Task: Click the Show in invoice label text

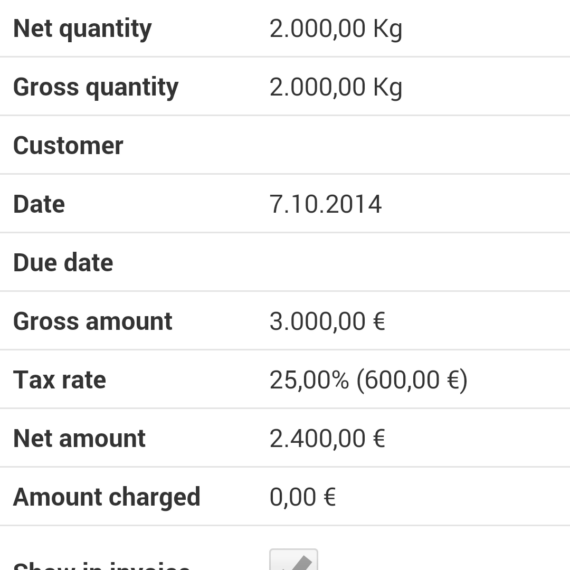Action: pos(102,565)
